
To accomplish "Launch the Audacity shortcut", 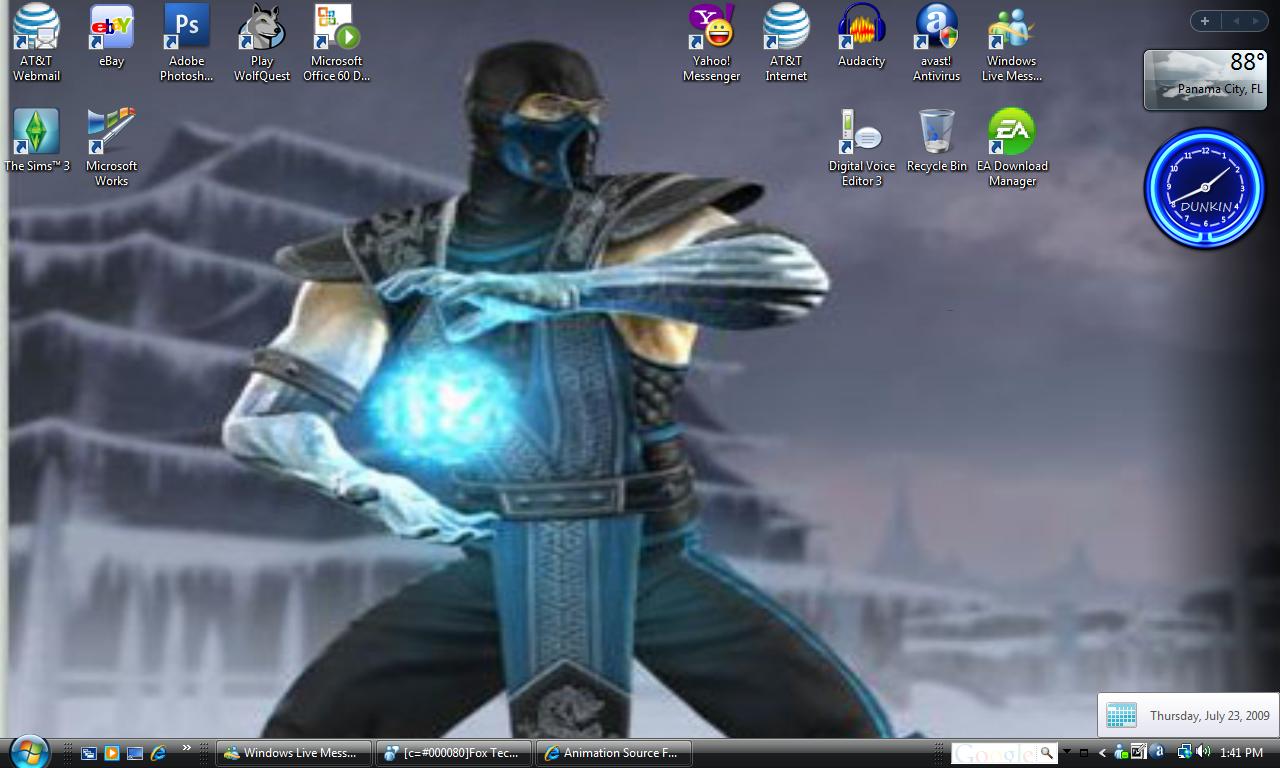I will 861,36.
